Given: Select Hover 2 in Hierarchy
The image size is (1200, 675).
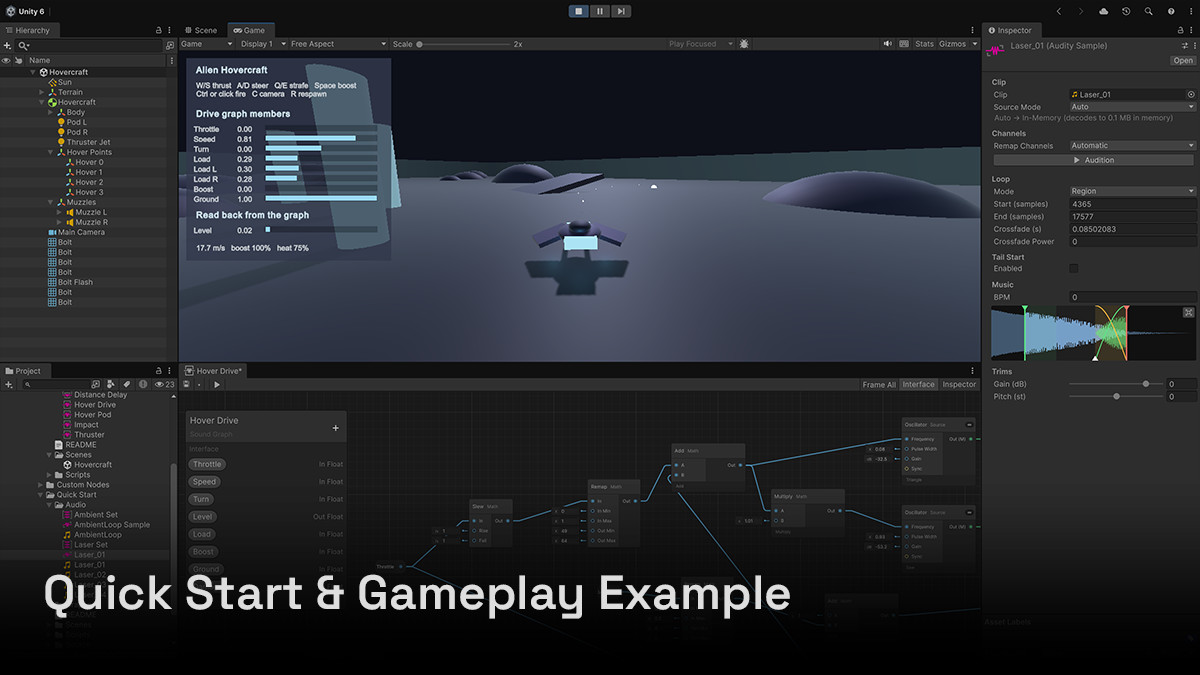Looking at the screenshot, I should point(84,182).
